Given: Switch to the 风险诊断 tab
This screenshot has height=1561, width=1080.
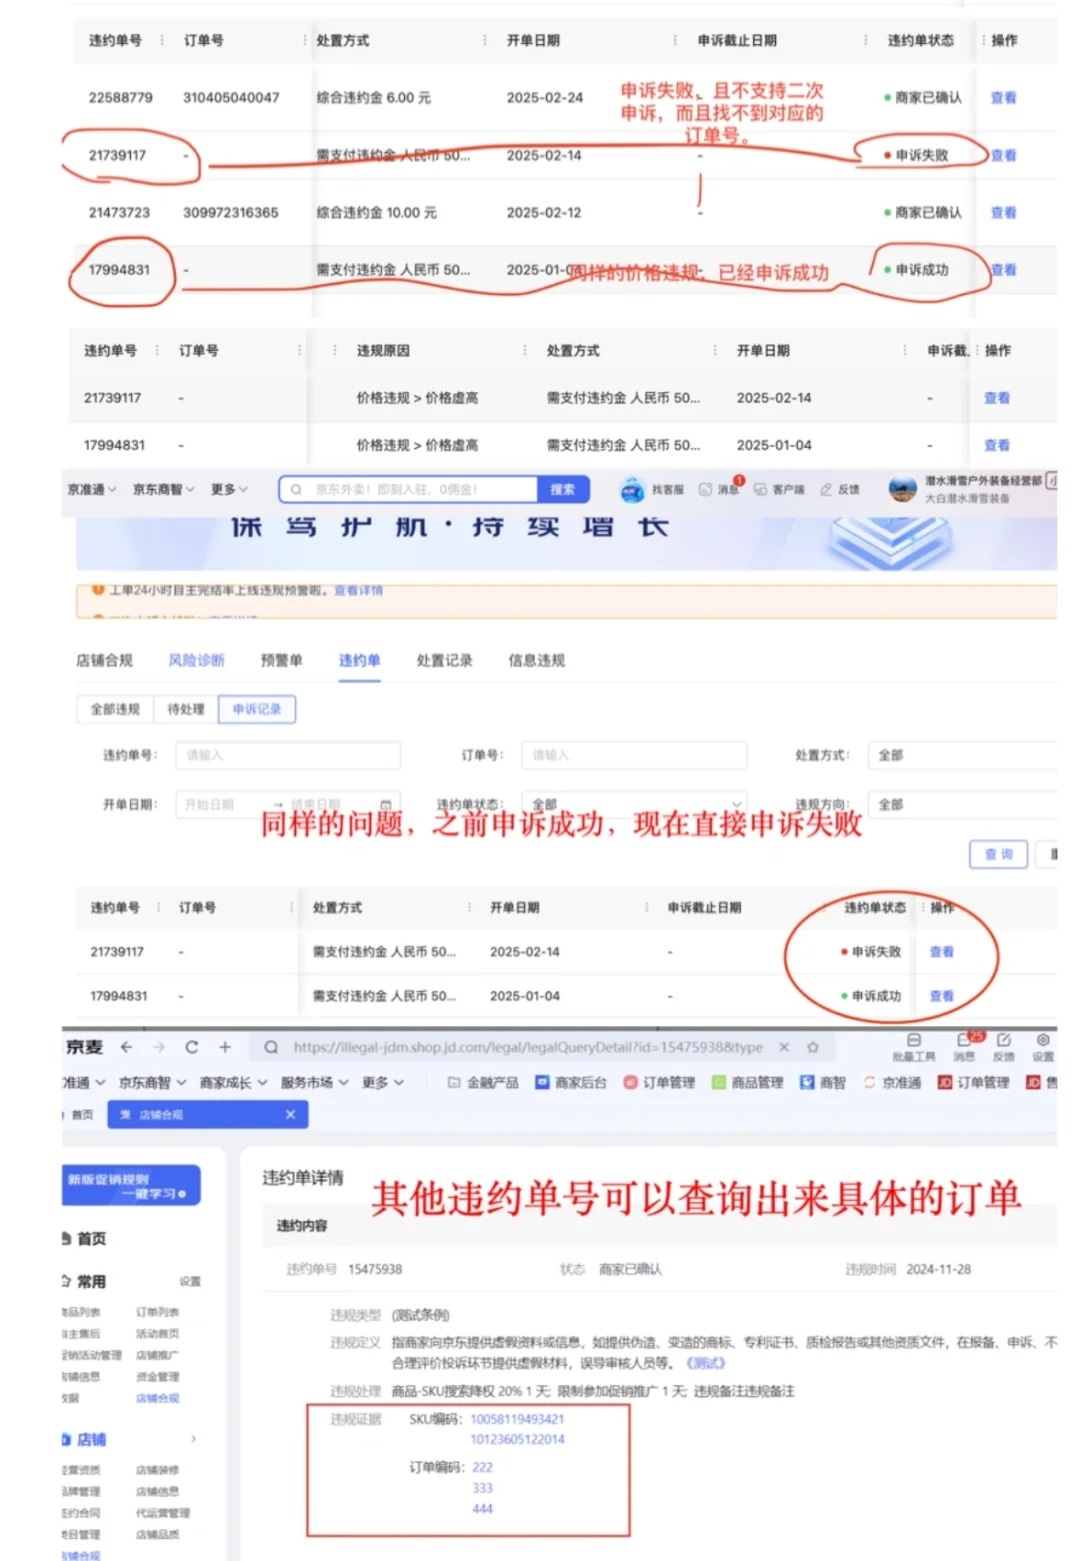Looking at the screenshot, I should pos(196,660).
